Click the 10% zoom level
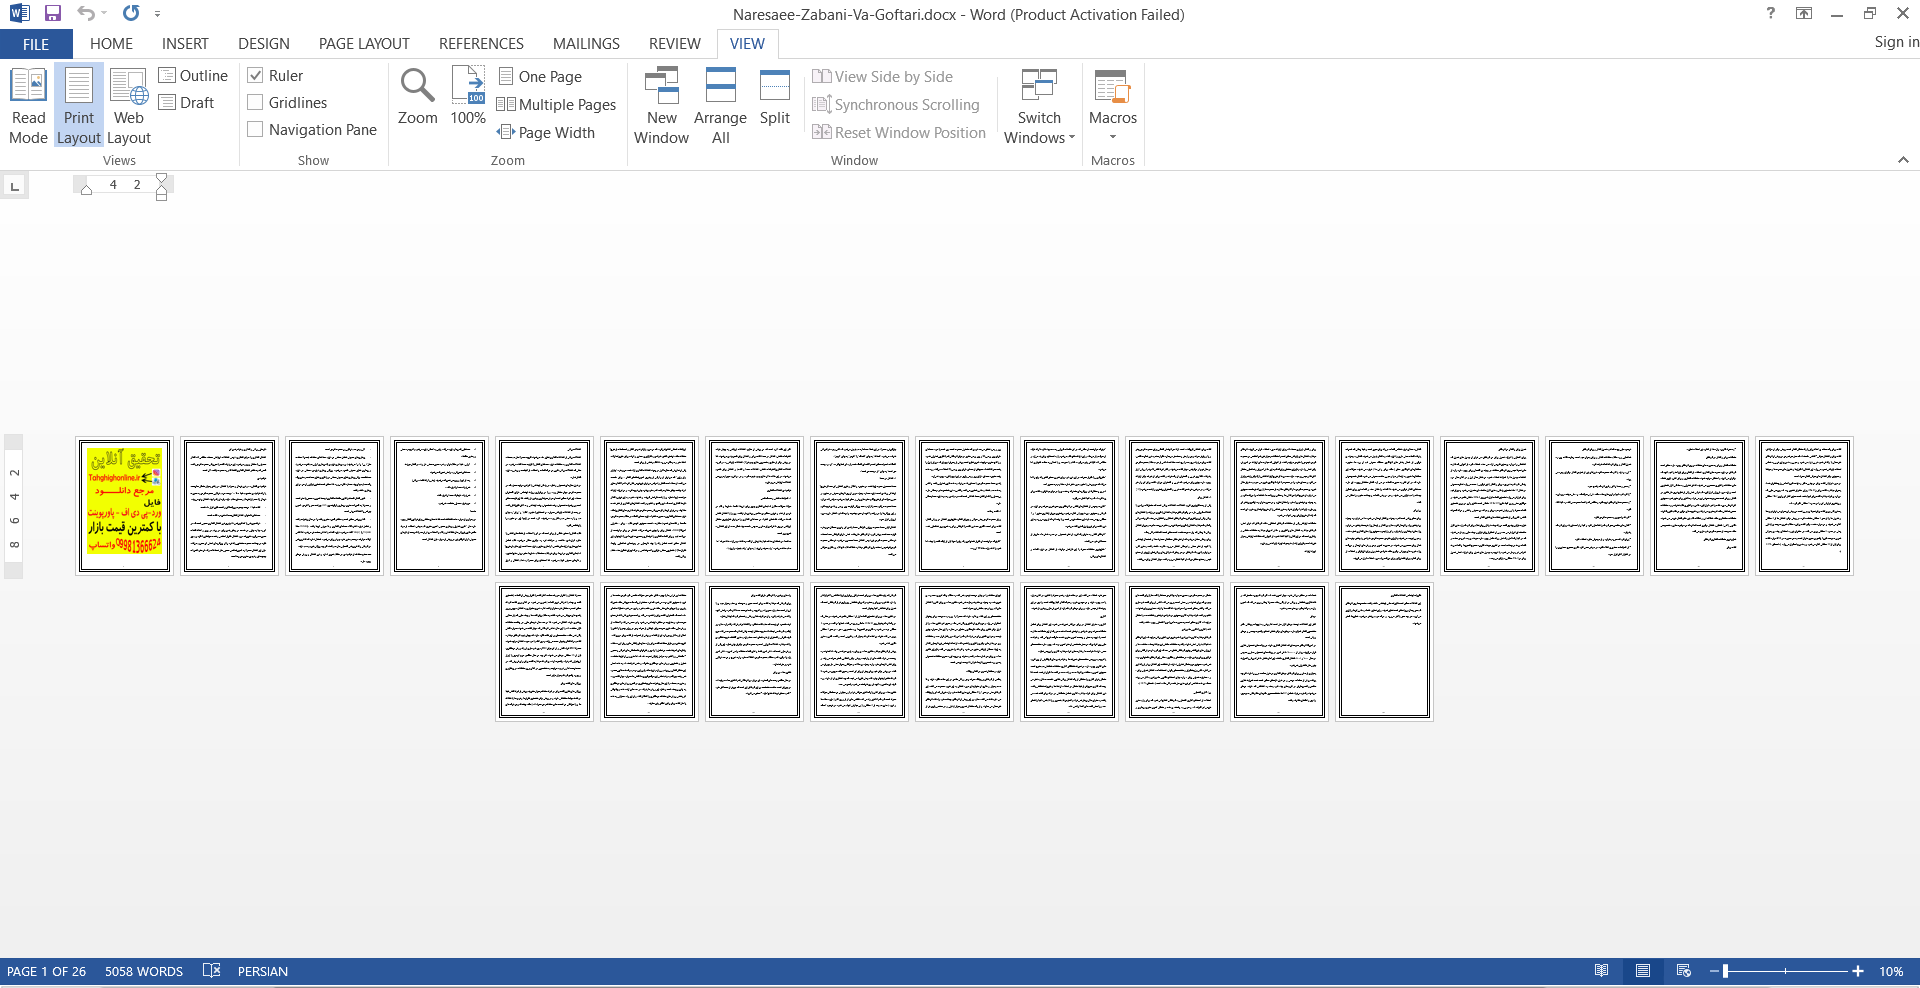 1890,971
